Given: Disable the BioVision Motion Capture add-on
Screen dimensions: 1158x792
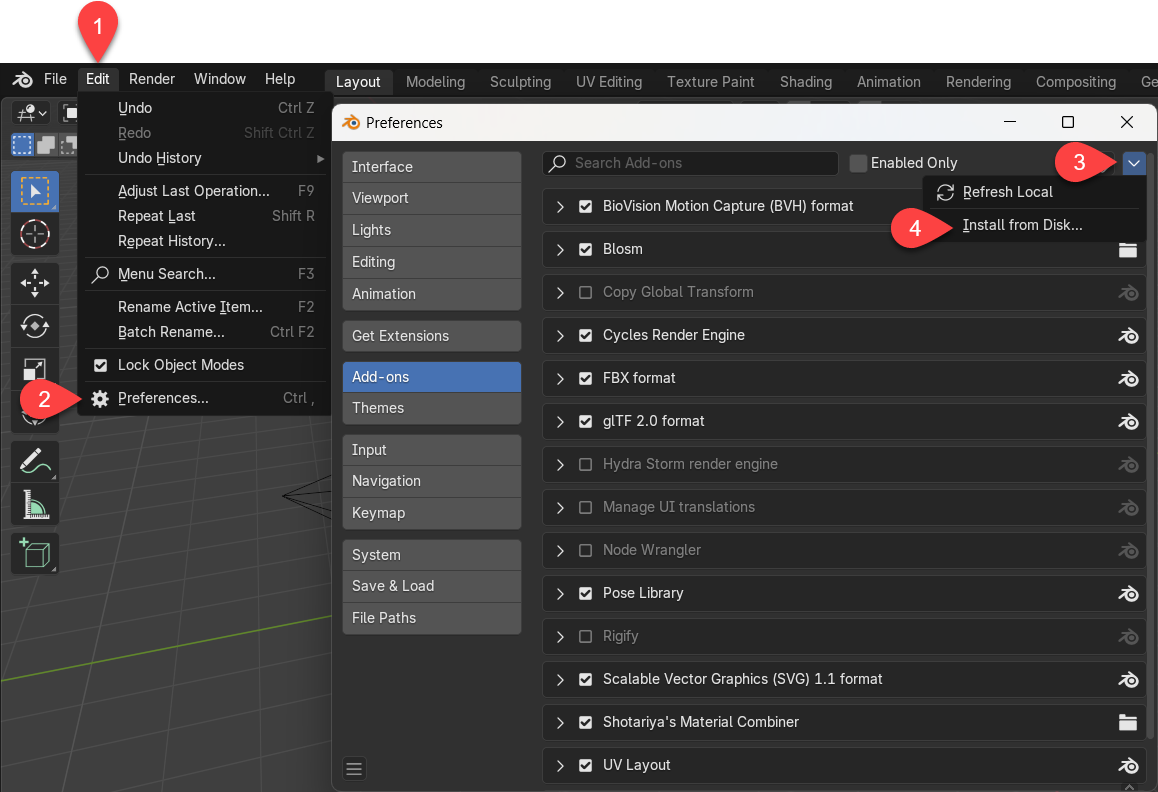Looking at the screenshot, I should pos(586,207).
